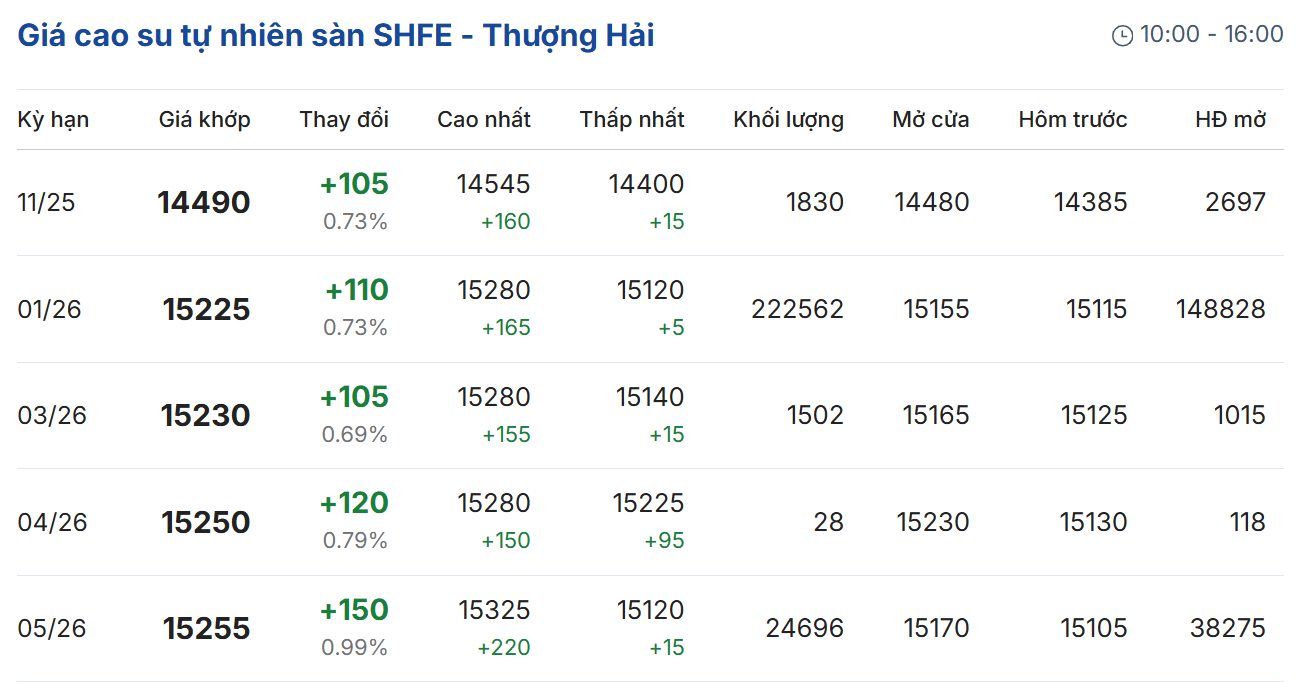Click the +150 change value

pos(354,610)
